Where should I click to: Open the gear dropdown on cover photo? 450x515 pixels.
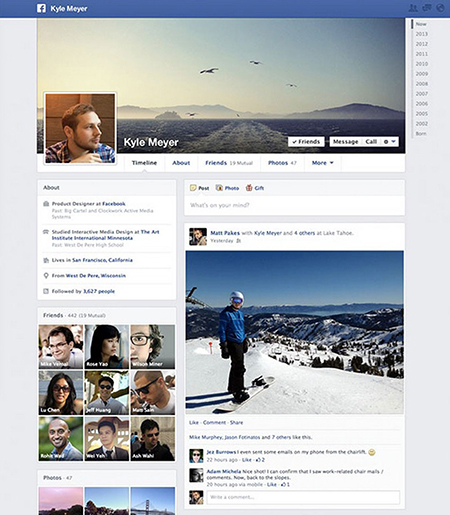coord(389,142)
